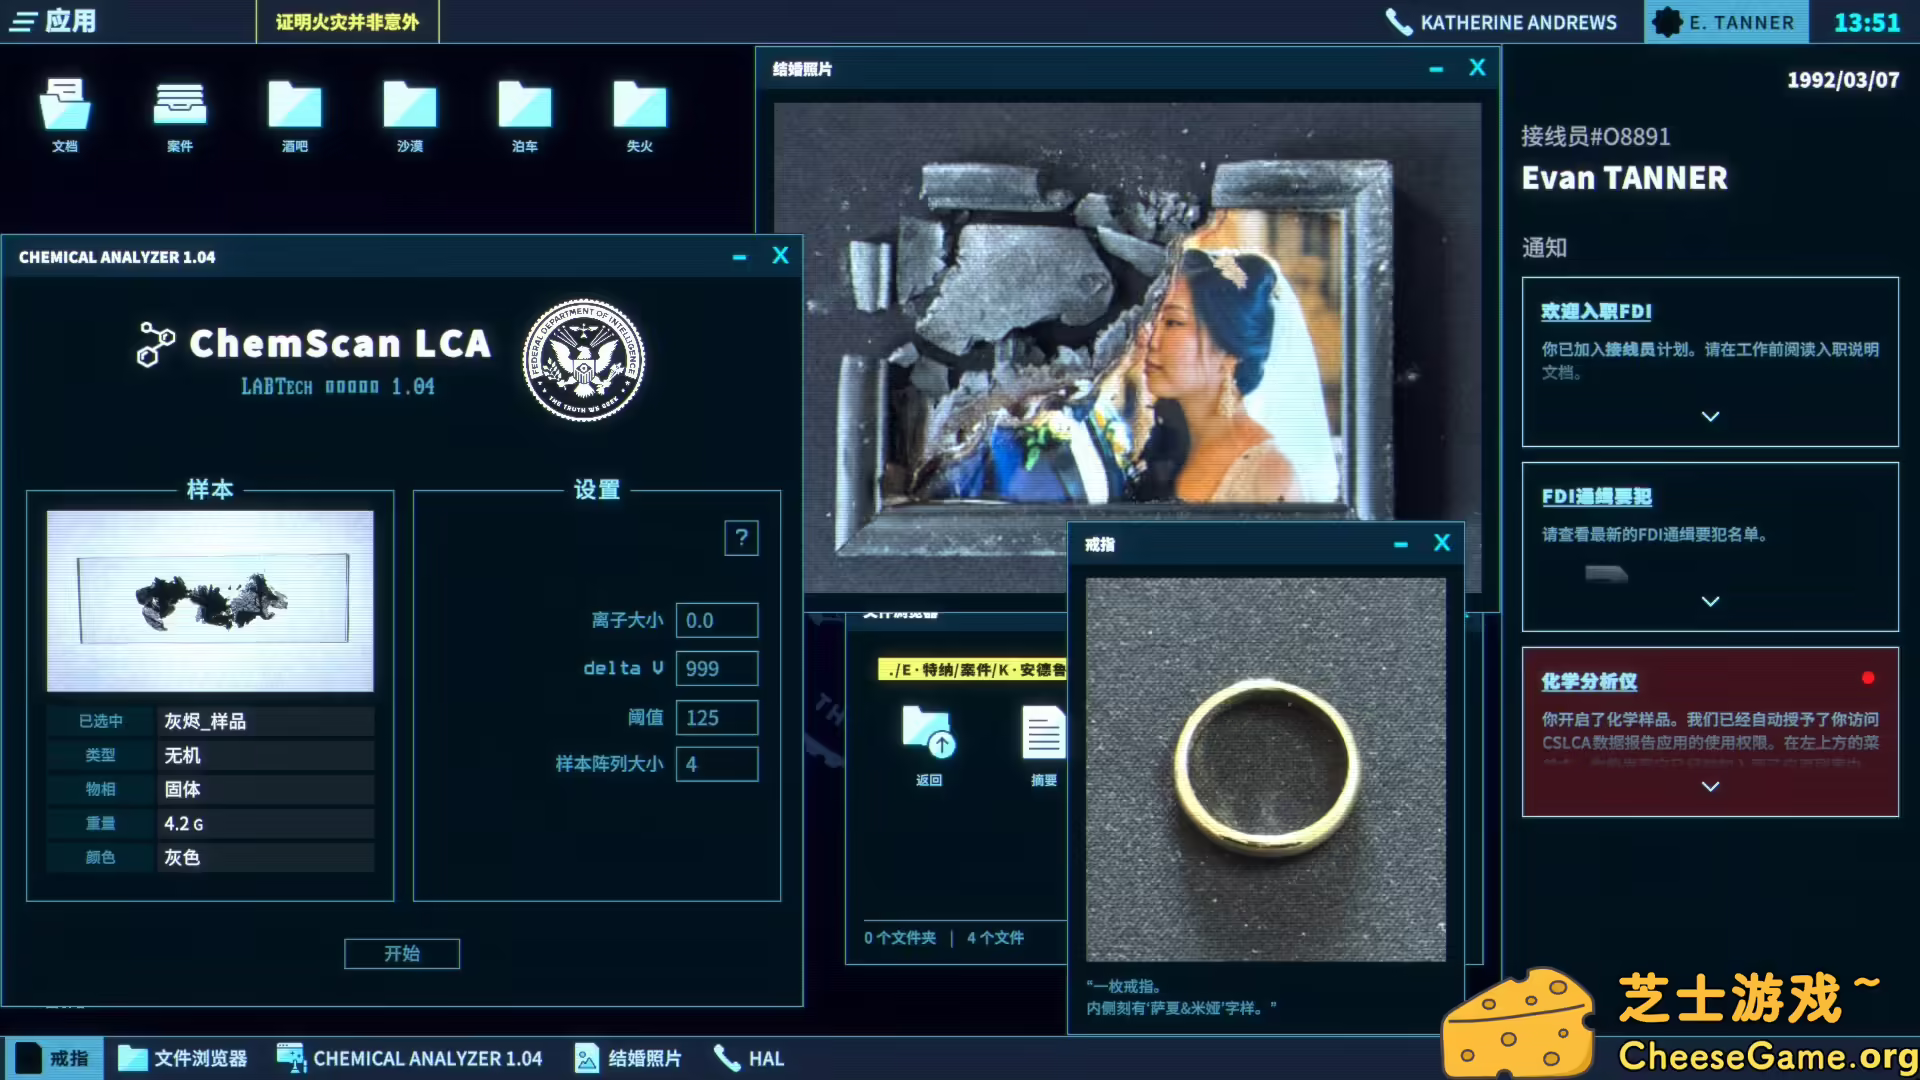
Task: Open the 文档 documents icon
Action: 65,107
